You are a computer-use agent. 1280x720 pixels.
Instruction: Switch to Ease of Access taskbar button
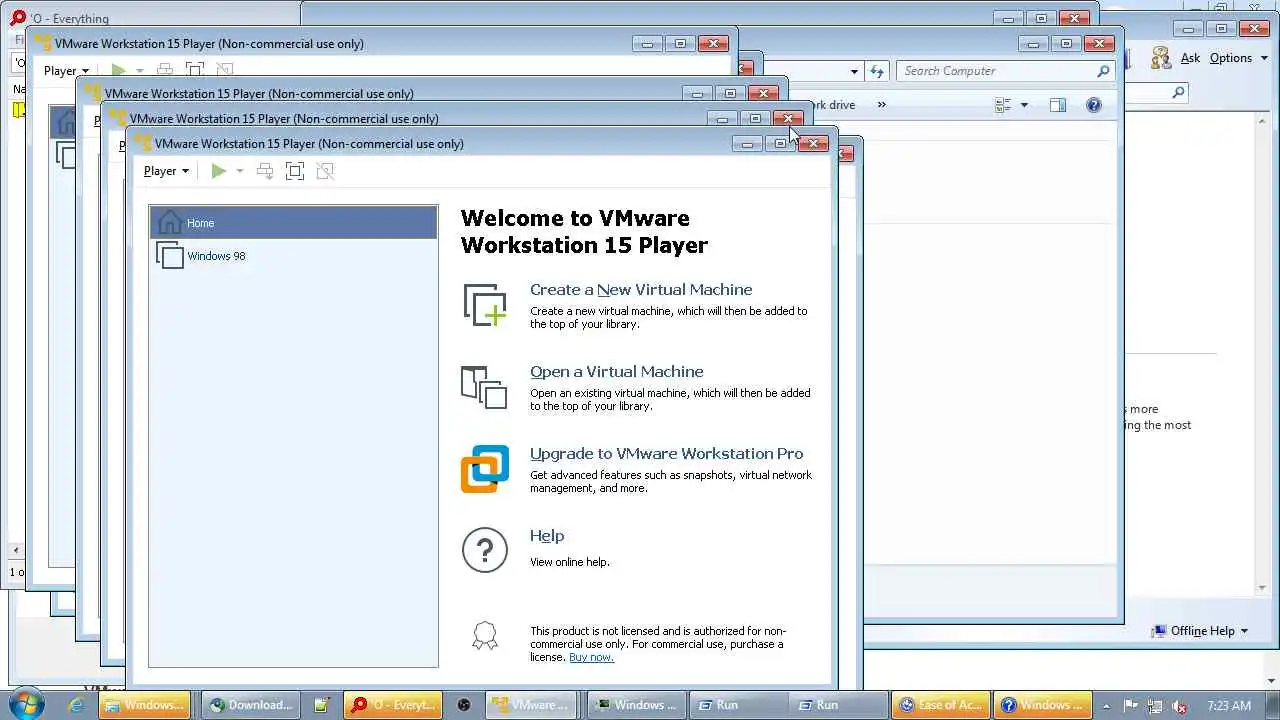[940, 705]
